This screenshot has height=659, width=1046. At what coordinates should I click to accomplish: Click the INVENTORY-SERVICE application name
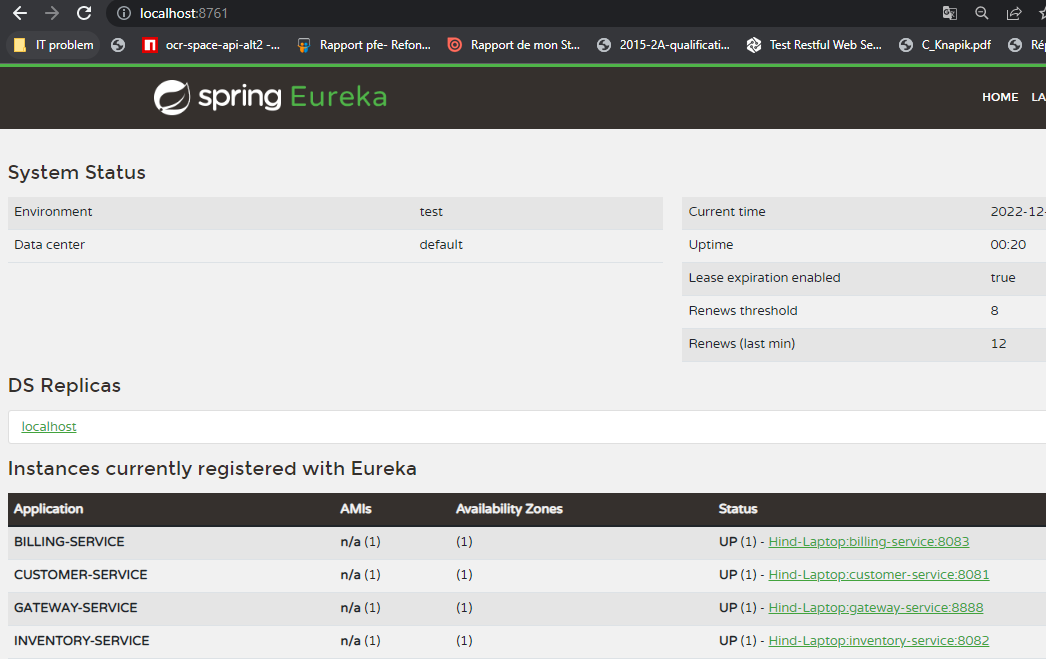click(x=81, y=641)
